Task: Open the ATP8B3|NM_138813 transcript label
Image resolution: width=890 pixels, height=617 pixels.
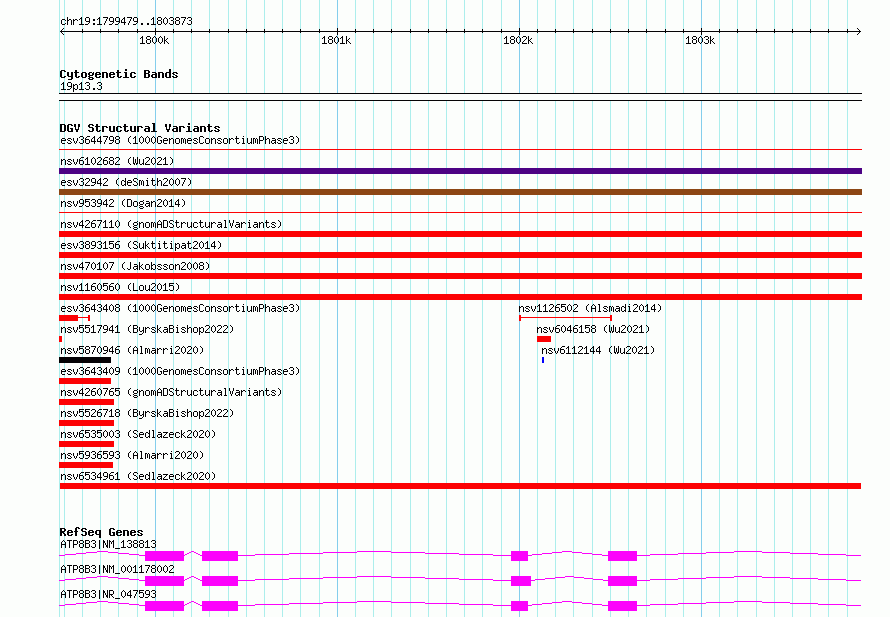Action: (x=108, y=544)
